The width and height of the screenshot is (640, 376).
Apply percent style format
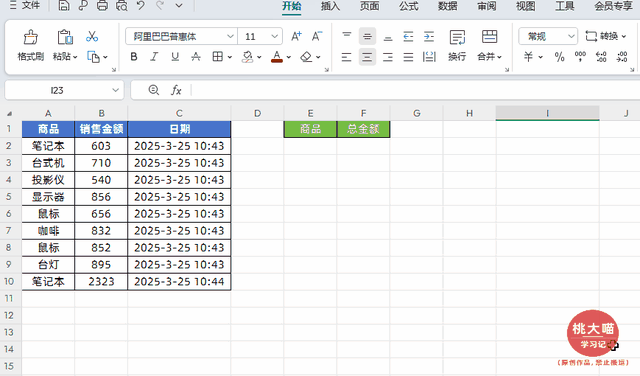click(559, 57)
